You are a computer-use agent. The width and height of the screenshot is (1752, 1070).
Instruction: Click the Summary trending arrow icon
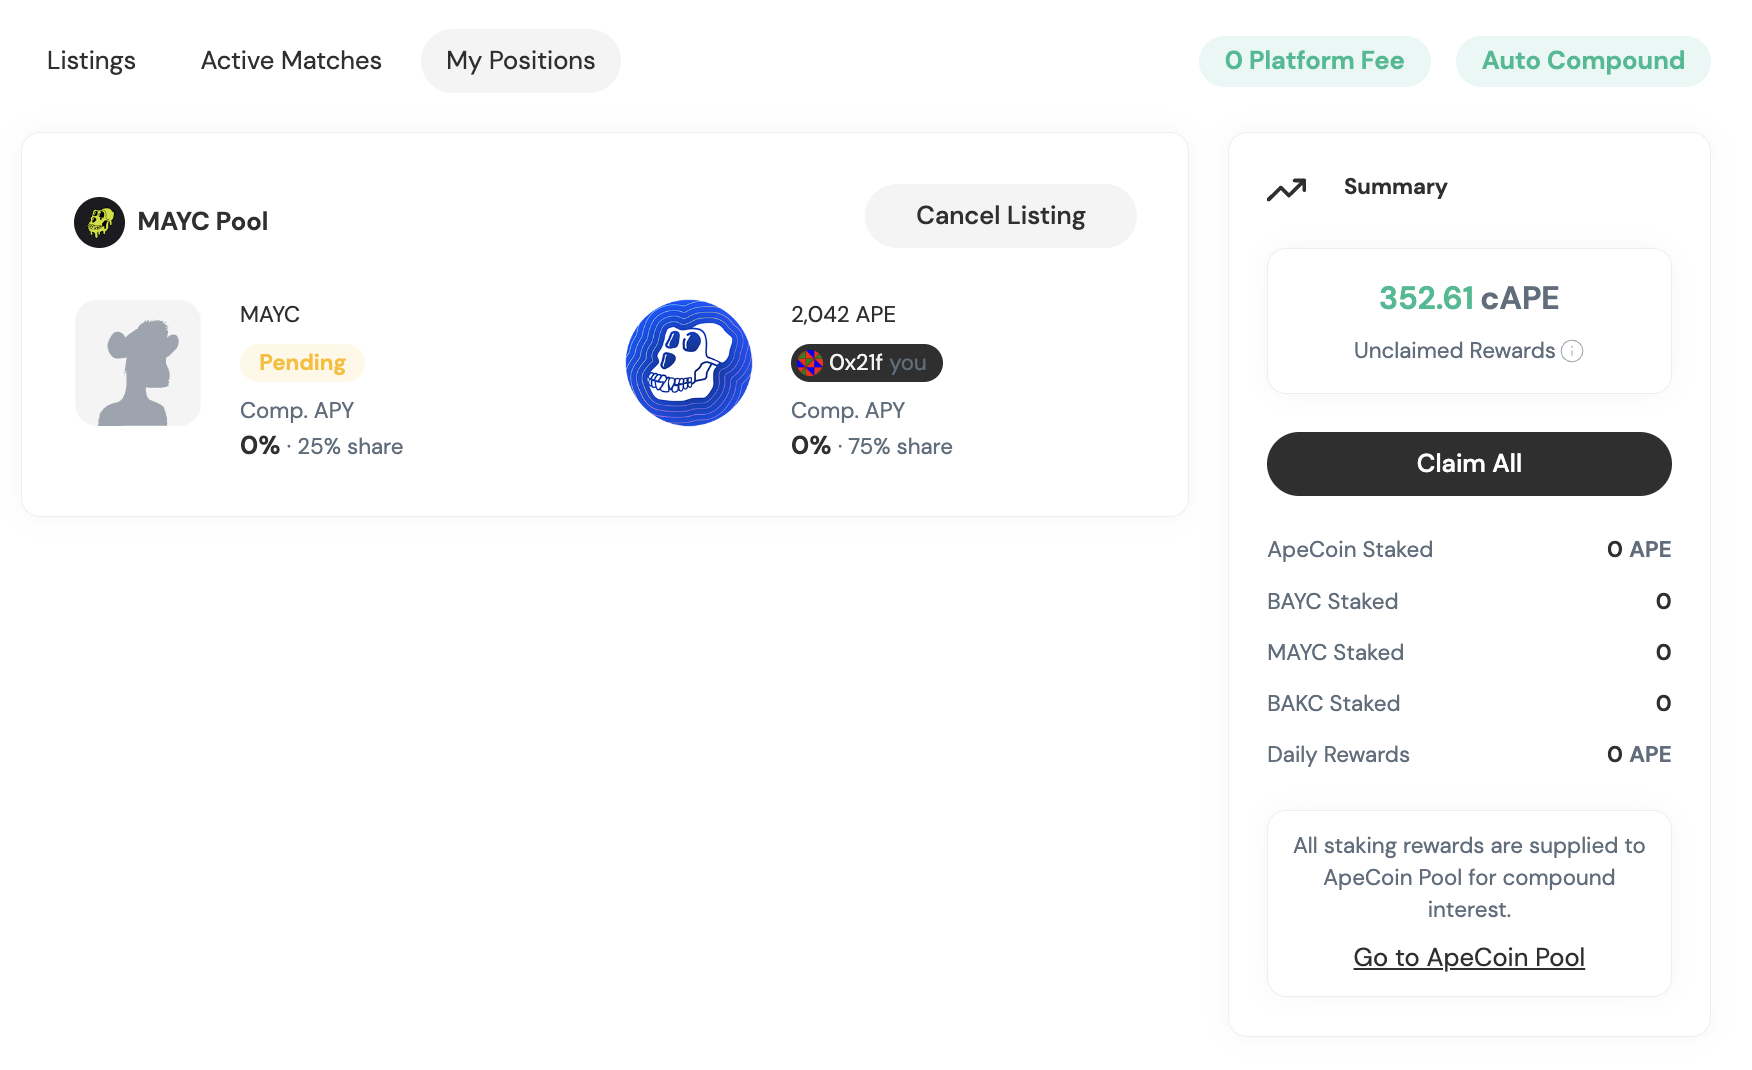[x=1287, y=189]
